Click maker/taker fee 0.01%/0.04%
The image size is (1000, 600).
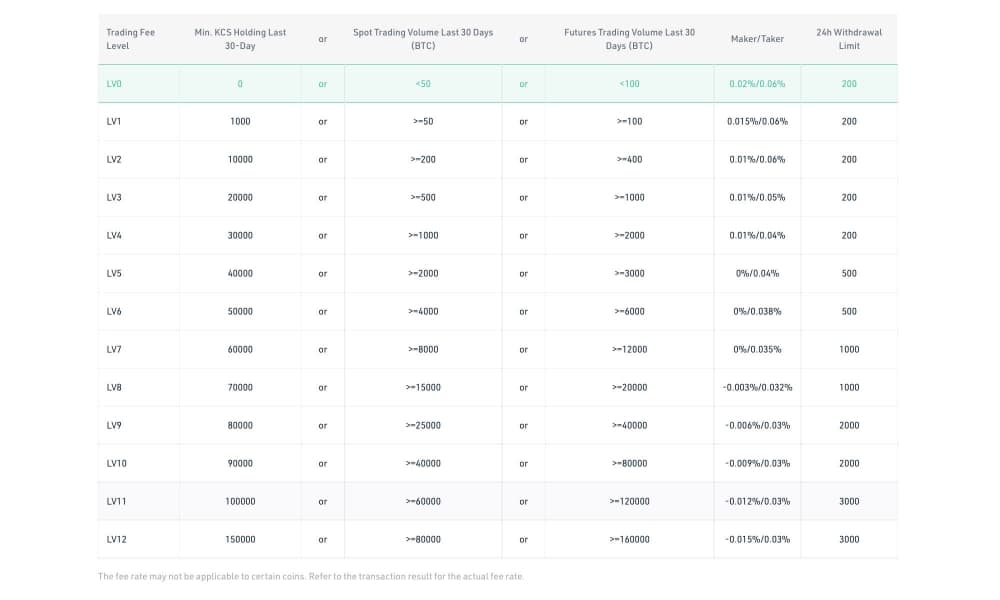(757, 235)
